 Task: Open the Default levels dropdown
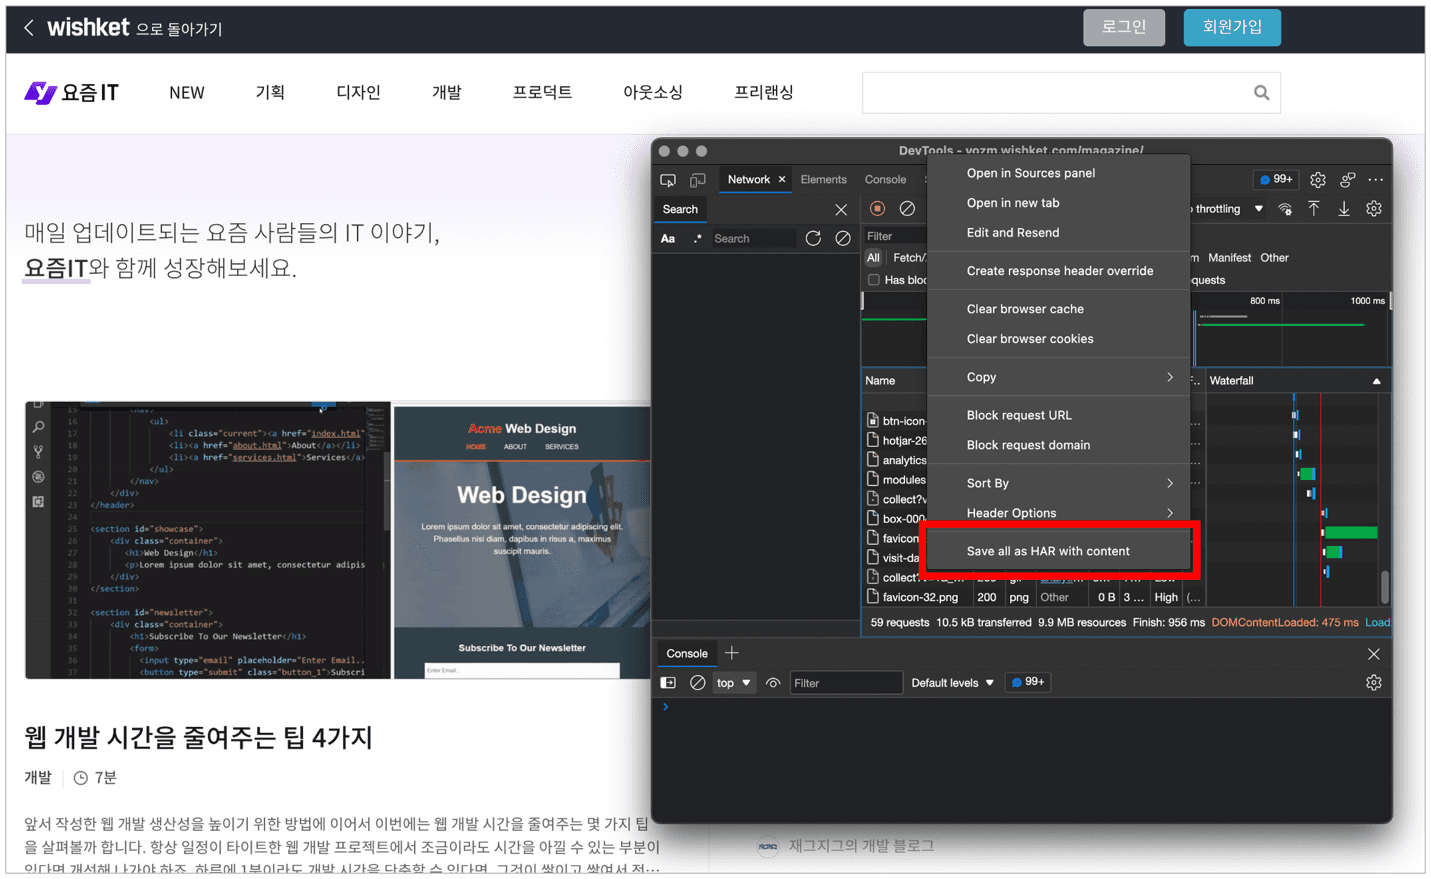[x=952, y=683]
